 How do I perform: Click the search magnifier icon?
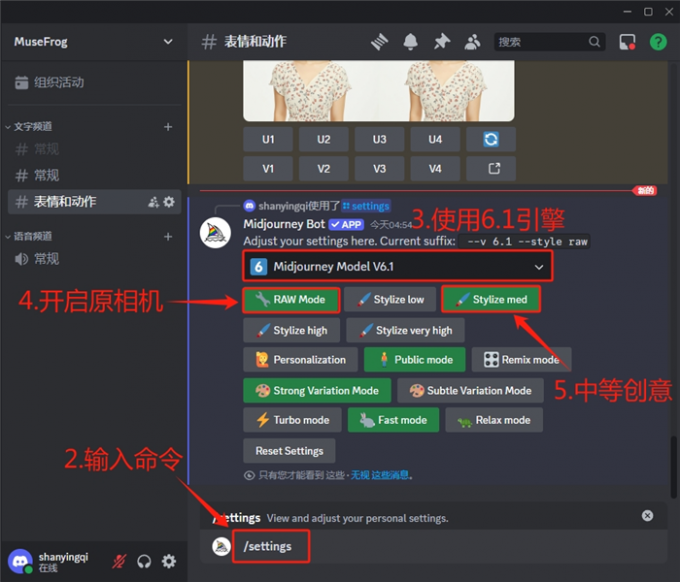coord(594,42)
